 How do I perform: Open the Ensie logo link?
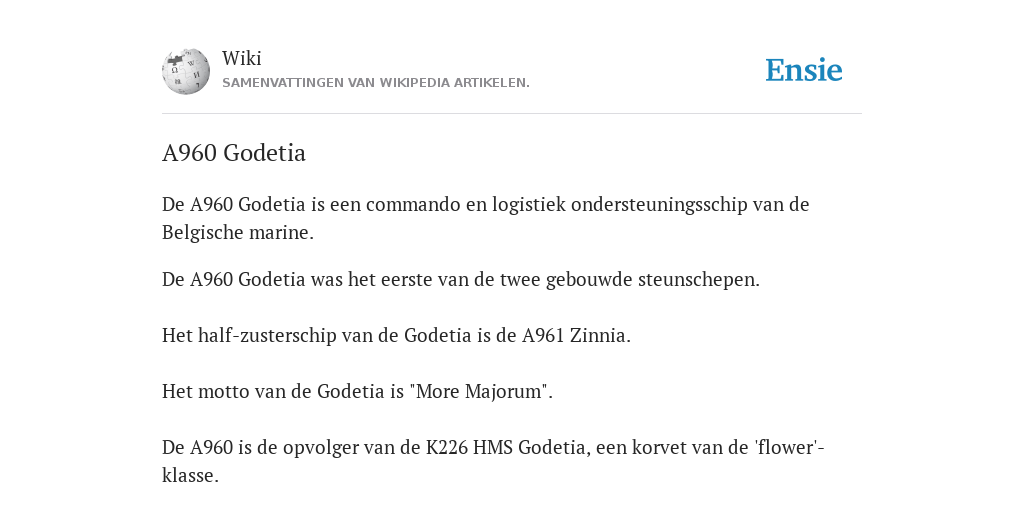click(804, 71)
